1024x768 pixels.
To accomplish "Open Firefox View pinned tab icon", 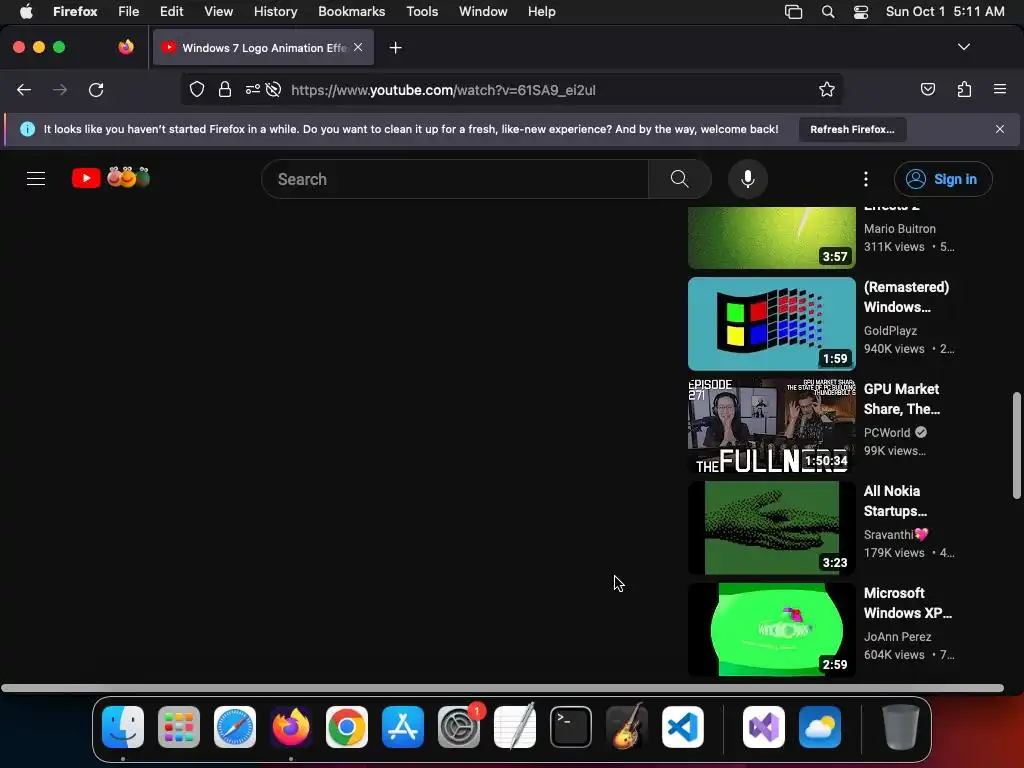I will point(126,47).
